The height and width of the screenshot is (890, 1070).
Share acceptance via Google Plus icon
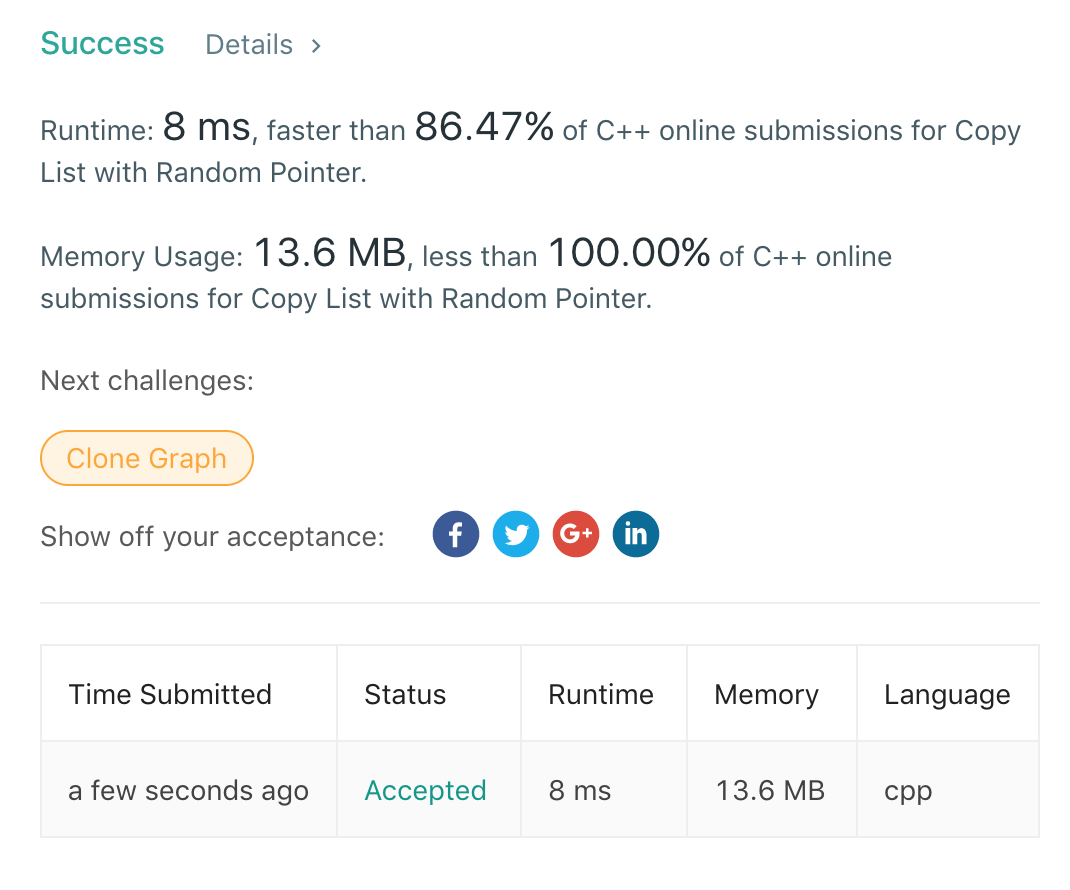pyautogui.click(x=576, y=535)
